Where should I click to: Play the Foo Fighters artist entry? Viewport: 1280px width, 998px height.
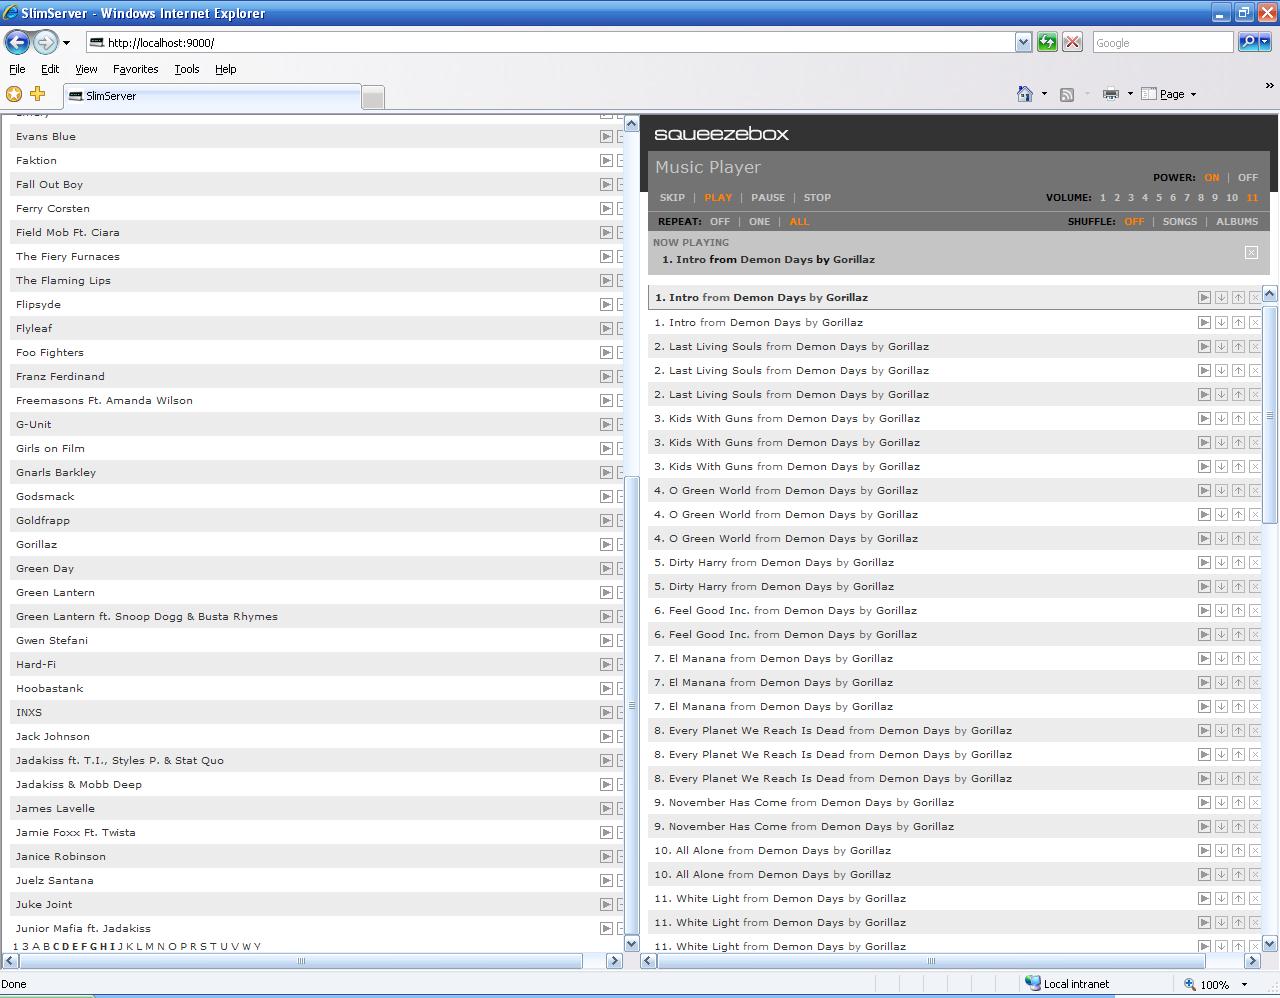pos(606,352)
